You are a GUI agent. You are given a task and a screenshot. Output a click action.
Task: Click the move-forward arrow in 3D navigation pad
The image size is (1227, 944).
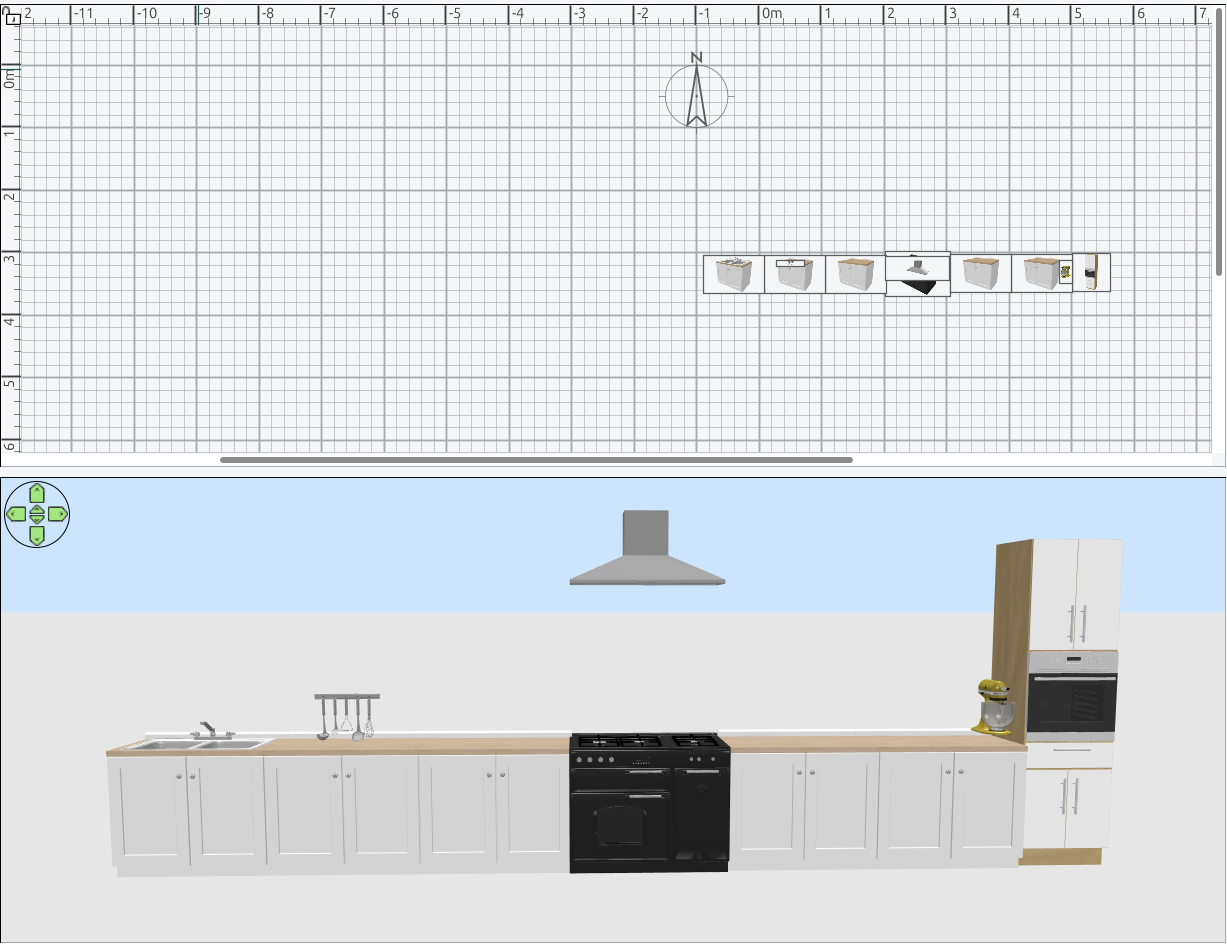tap(37, 492)
